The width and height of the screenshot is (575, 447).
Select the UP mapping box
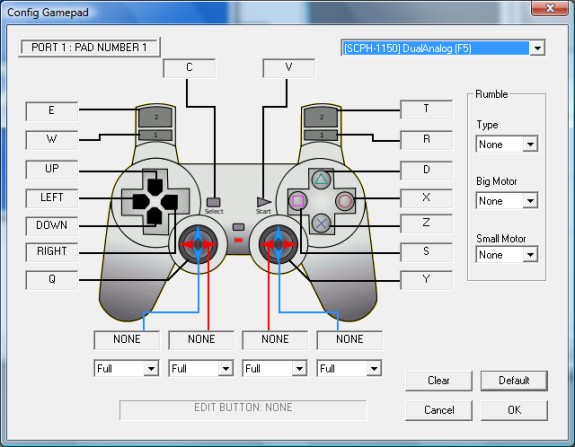[x=52, y=169]
